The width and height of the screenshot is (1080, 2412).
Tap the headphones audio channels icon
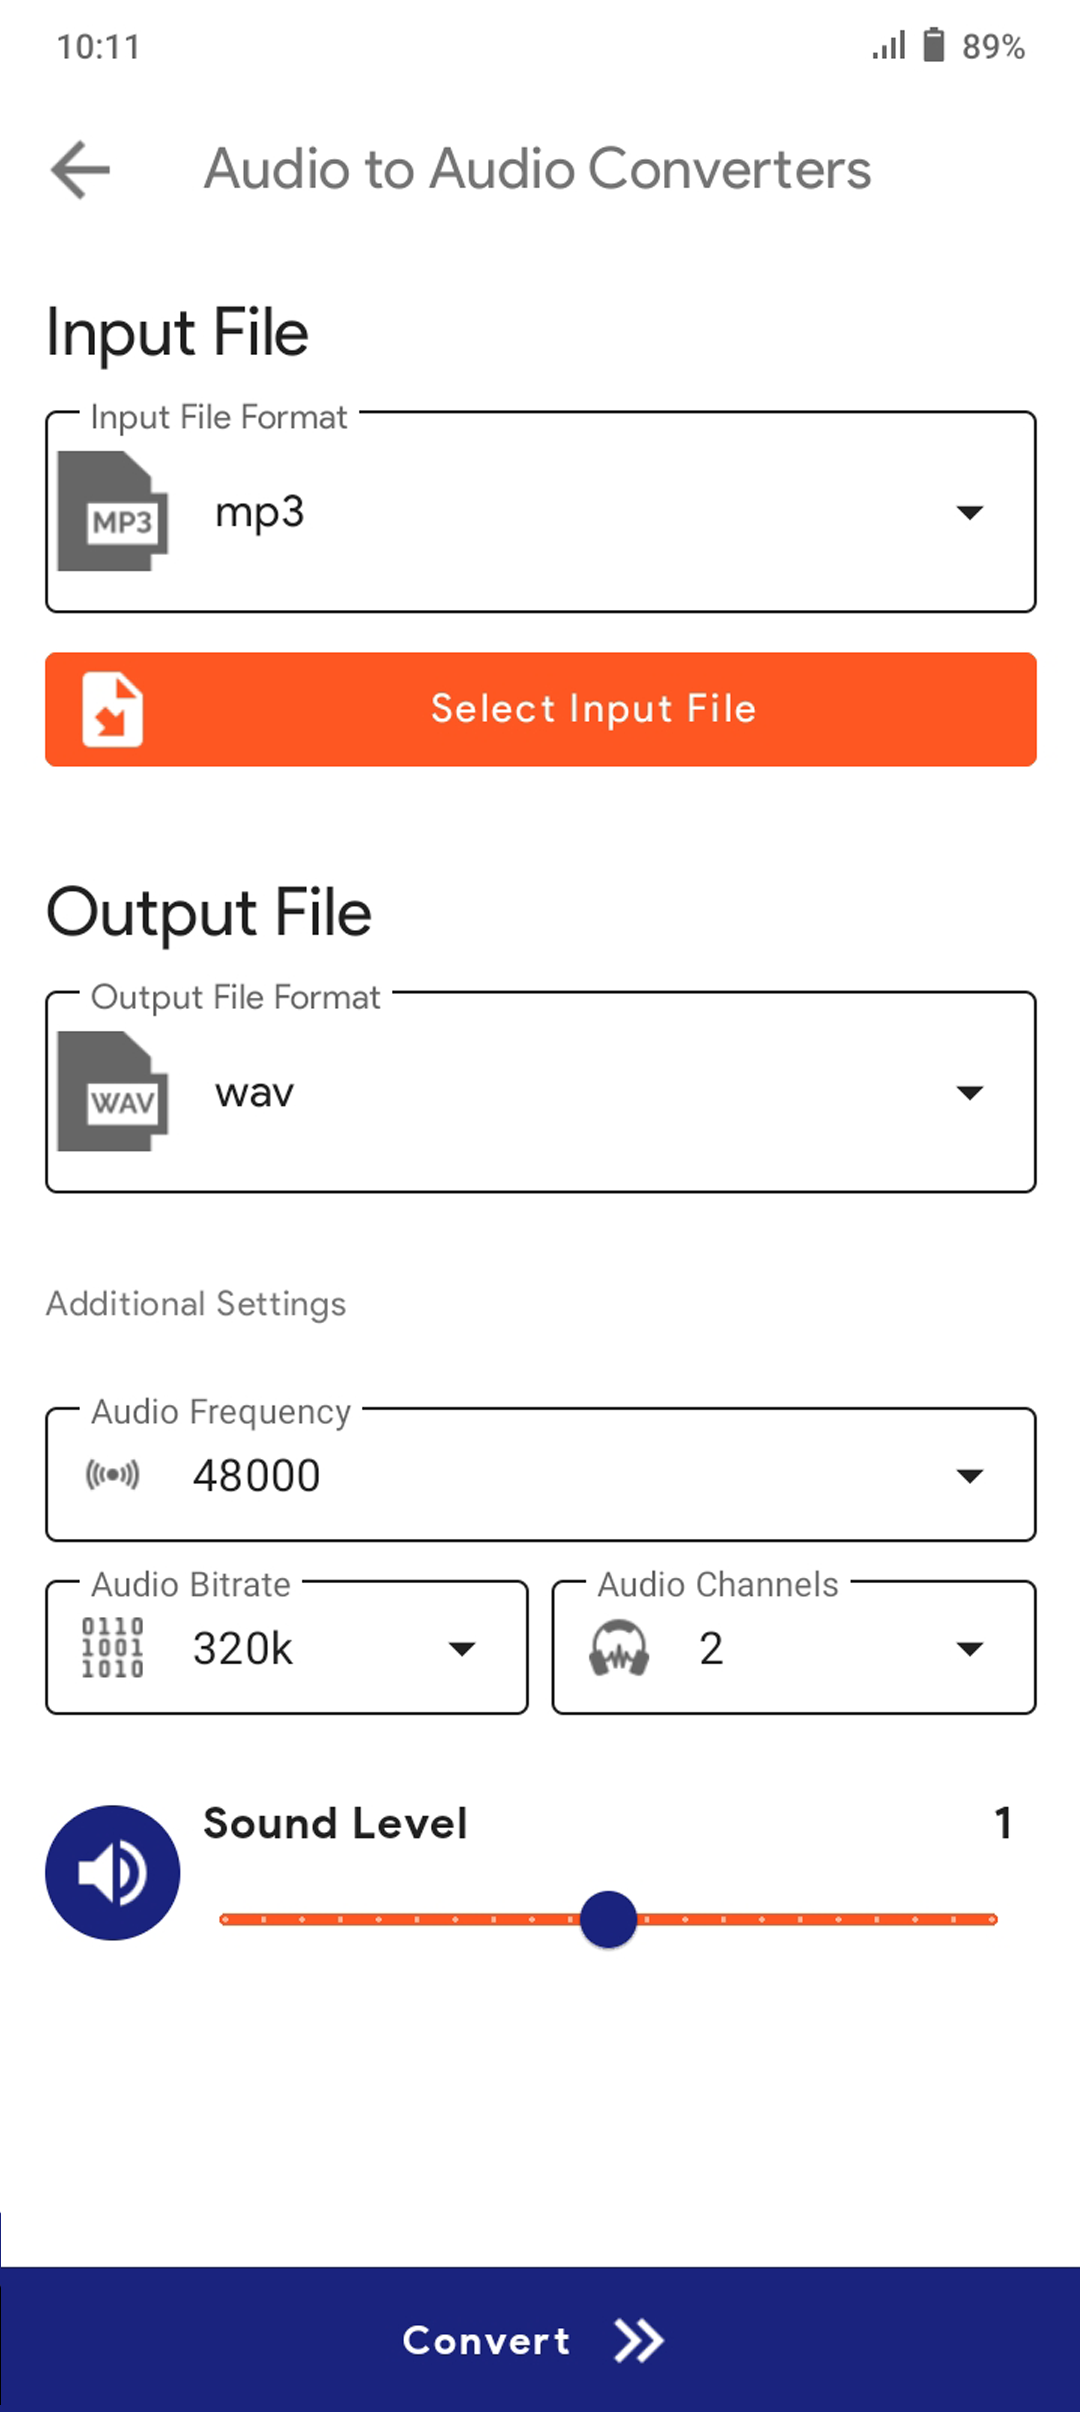point(619,1647)
